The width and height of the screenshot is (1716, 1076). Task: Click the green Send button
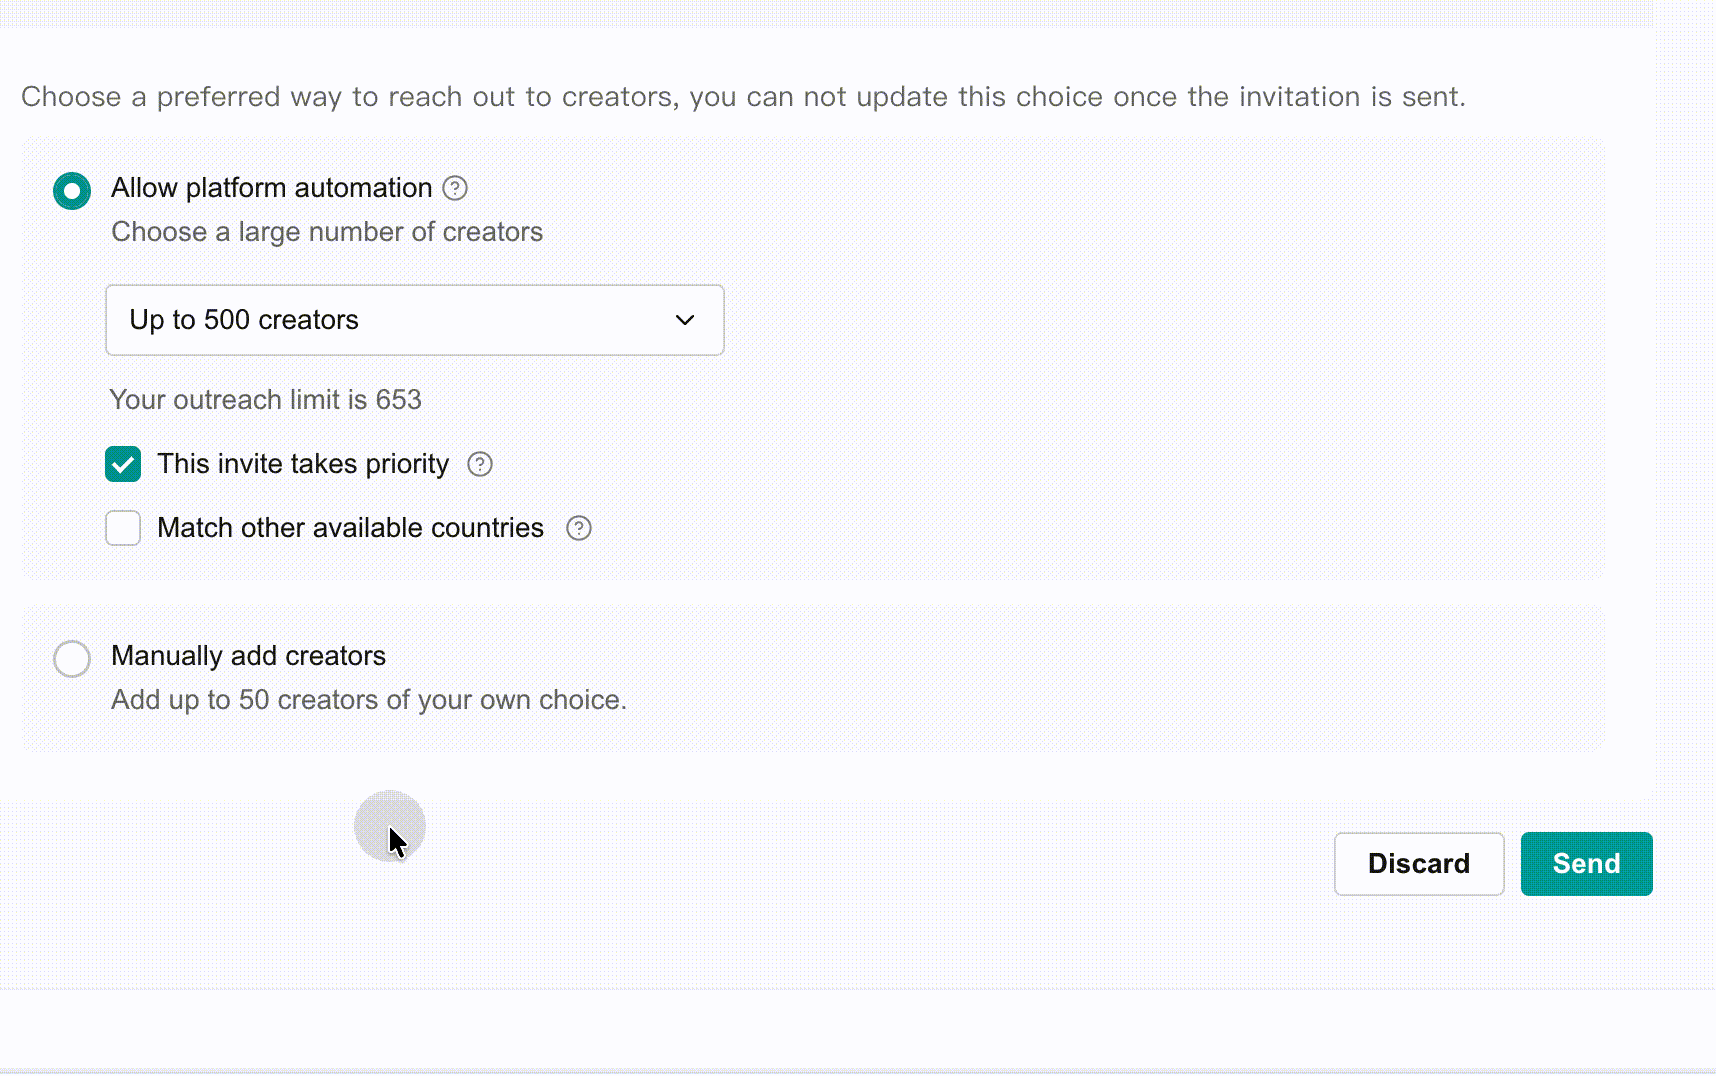pyautogui.click(x=1587, y=864)
